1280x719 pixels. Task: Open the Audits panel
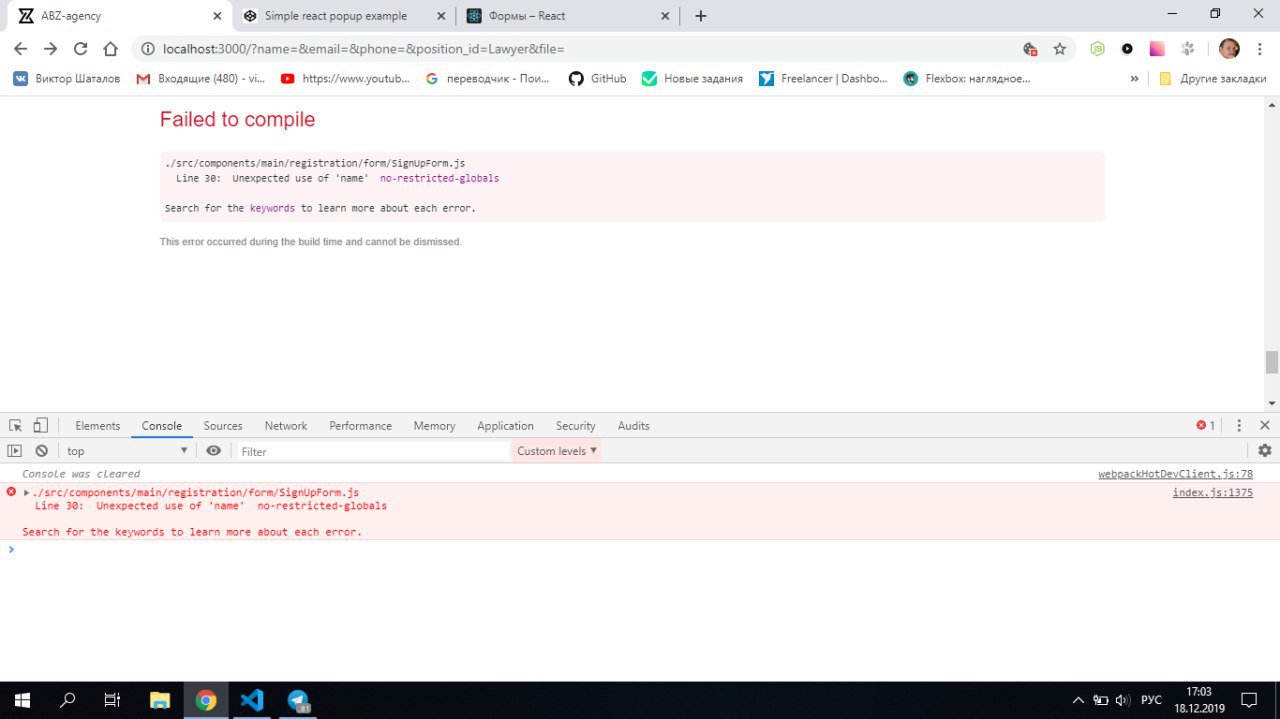(x=633, y=425)
